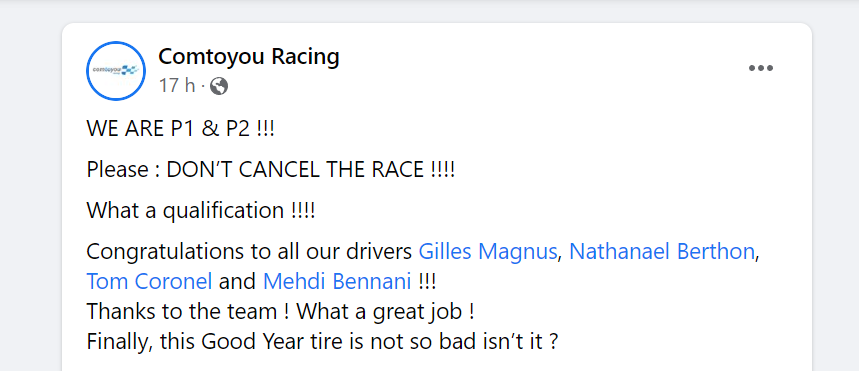Click 'and' between Tom Coronel and Mehdi Bennani
Viewport: 859px width, 371px height.
pos(237,282)
